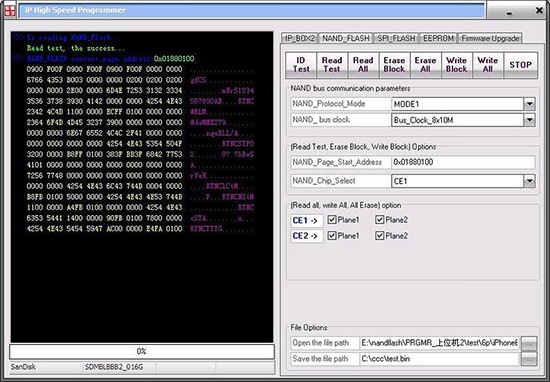The image size is (550, 382).
Task: Click the CE2 -> label
Action: pyautogui.click(x=307, y=236)
